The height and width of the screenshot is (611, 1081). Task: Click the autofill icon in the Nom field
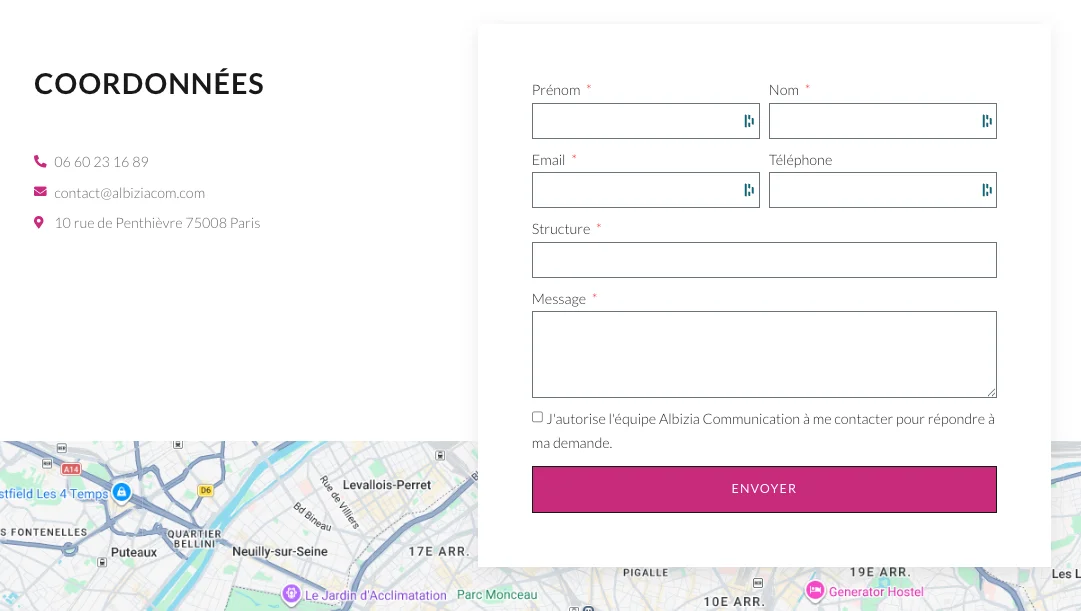point(987,121)
